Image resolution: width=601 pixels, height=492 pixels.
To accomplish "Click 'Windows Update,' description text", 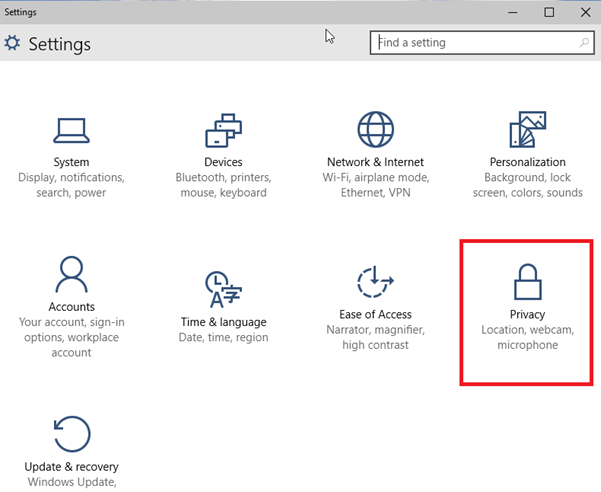I will pos(72,482).
